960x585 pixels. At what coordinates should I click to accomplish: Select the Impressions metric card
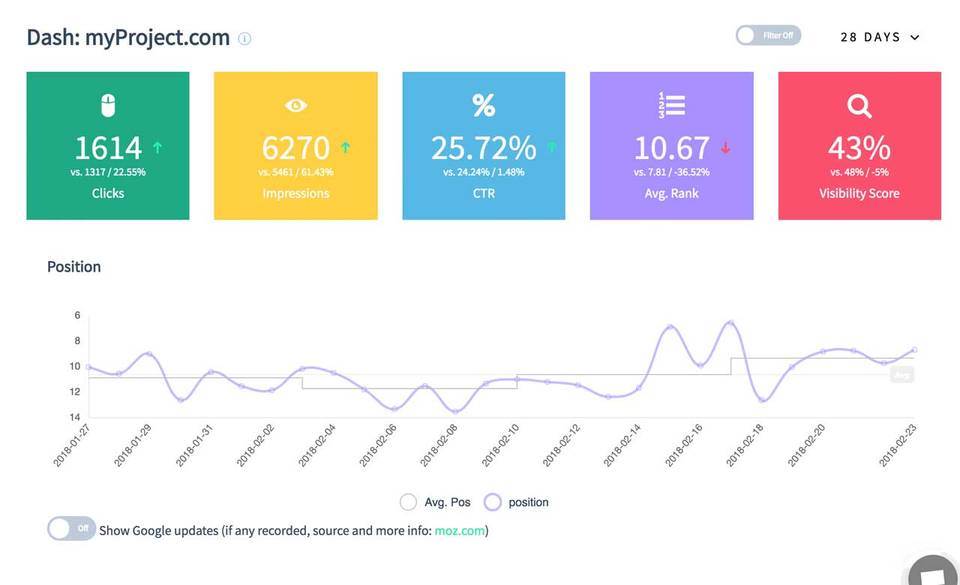pyautogui.click(x=296, y=146)
